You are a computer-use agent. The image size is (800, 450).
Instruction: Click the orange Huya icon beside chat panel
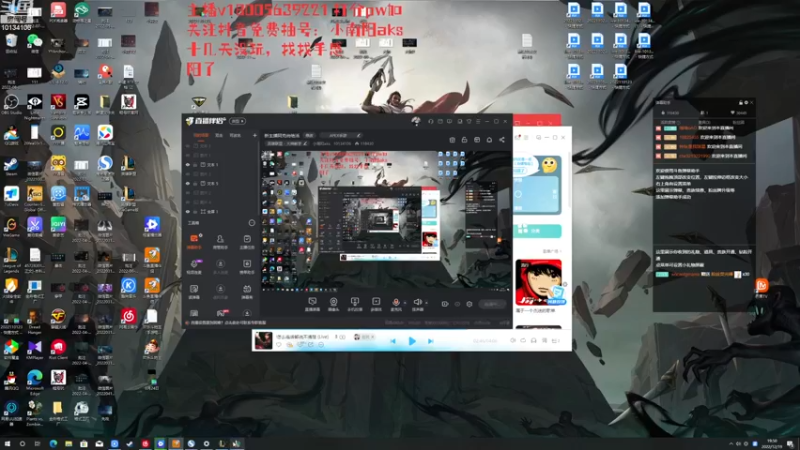(762, 285)
